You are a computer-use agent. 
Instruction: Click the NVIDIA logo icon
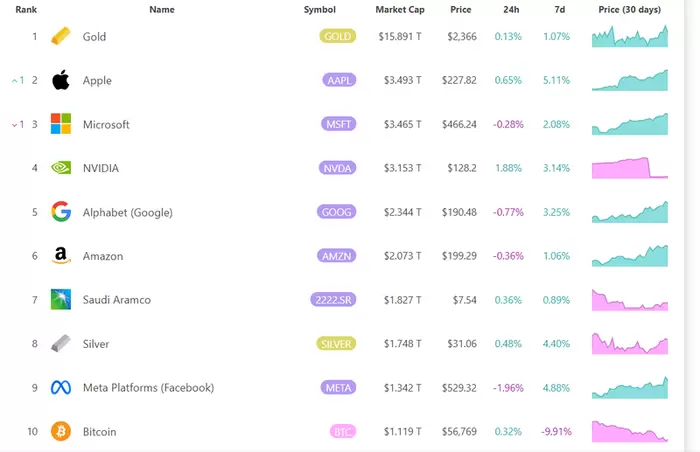[61, 168]
